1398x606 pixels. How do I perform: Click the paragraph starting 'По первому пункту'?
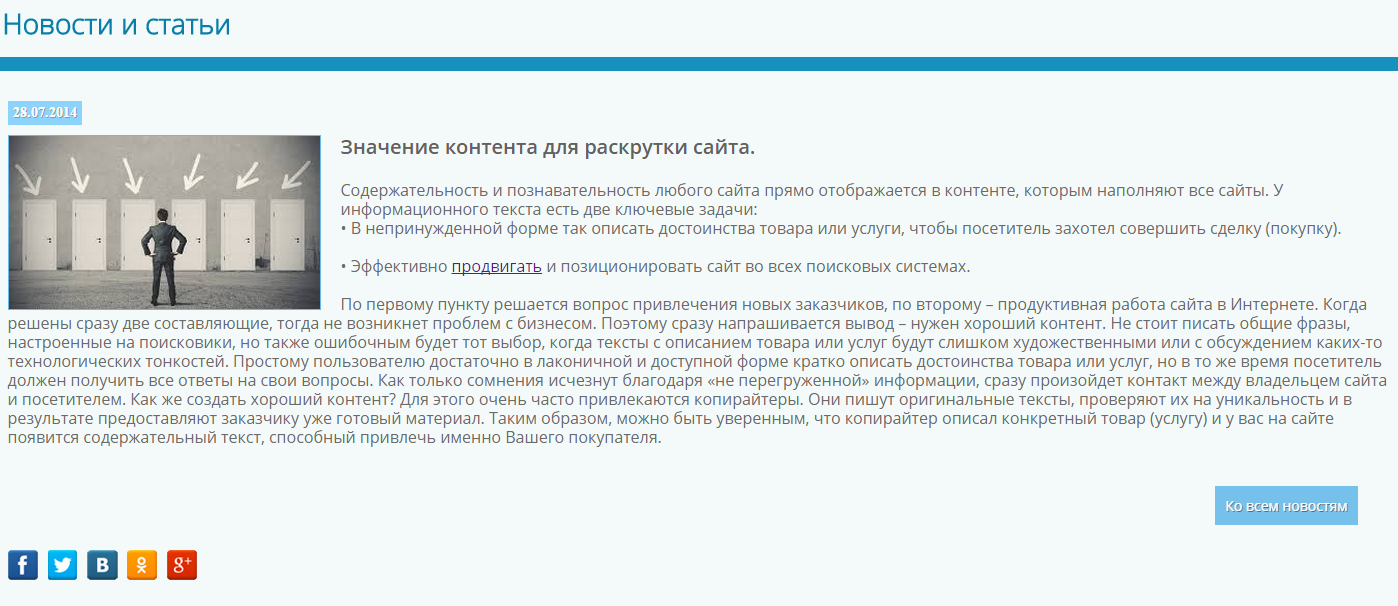pos(699,371)
